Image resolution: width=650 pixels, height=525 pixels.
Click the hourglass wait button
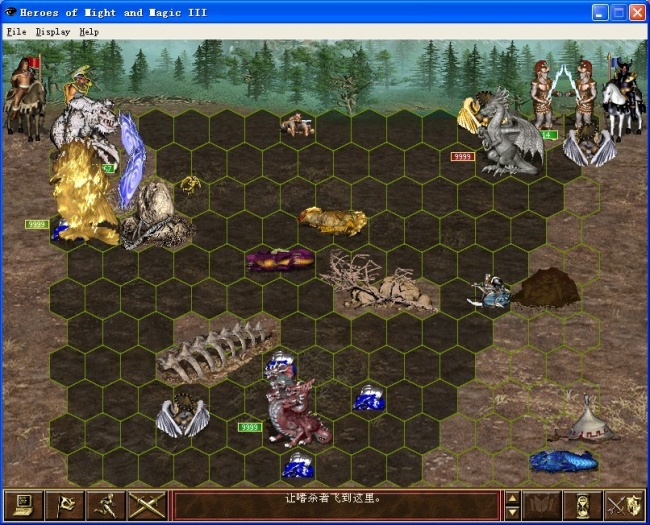pos(582,505)
